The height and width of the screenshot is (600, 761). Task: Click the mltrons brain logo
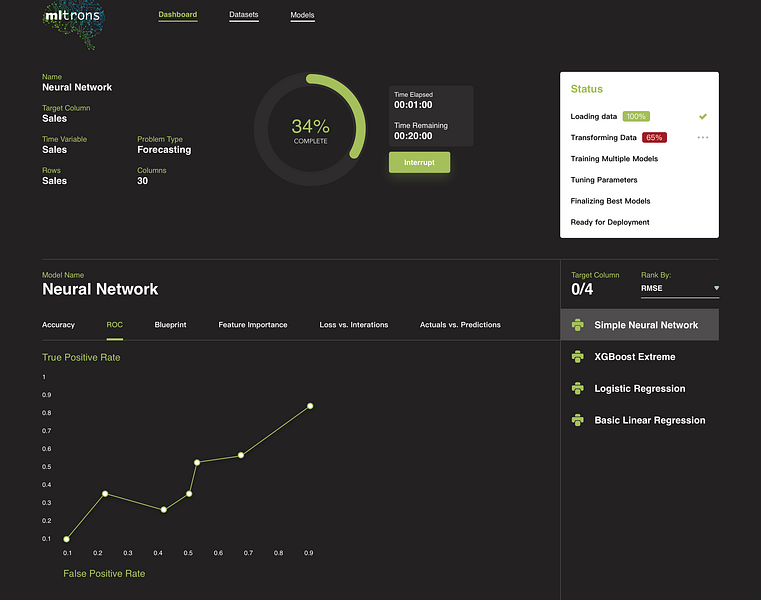coord(74,24)
